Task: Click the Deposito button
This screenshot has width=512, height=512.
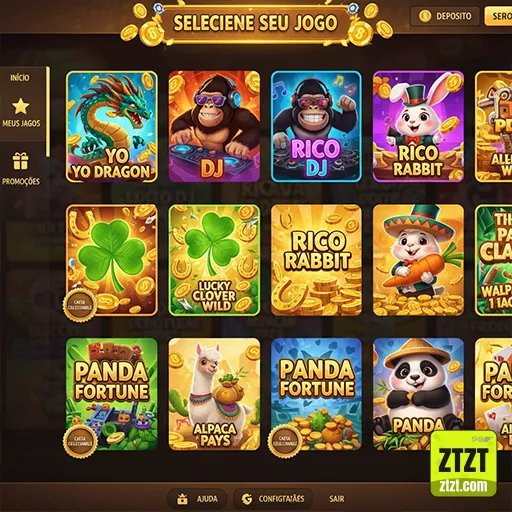Action: 445,16
